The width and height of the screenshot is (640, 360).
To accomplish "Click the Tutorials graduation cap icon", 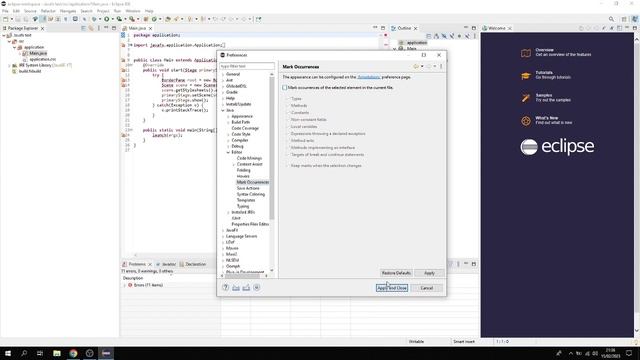I will [x=526, y=76].
